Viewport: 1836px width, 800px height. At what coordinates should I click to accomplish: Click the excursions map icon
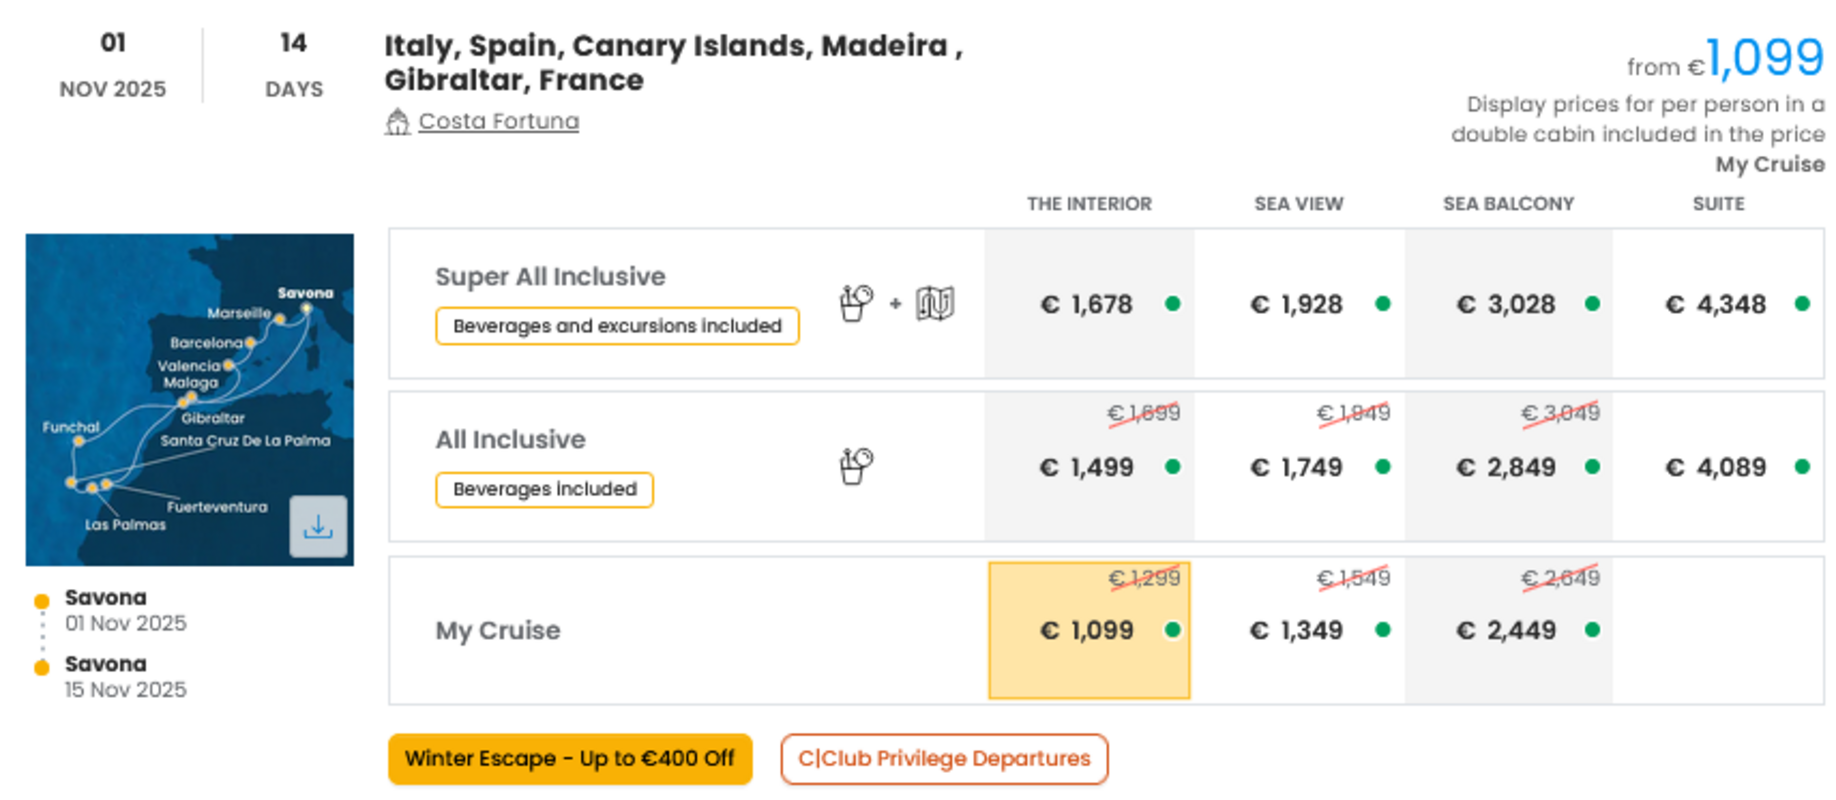[935, 303]
